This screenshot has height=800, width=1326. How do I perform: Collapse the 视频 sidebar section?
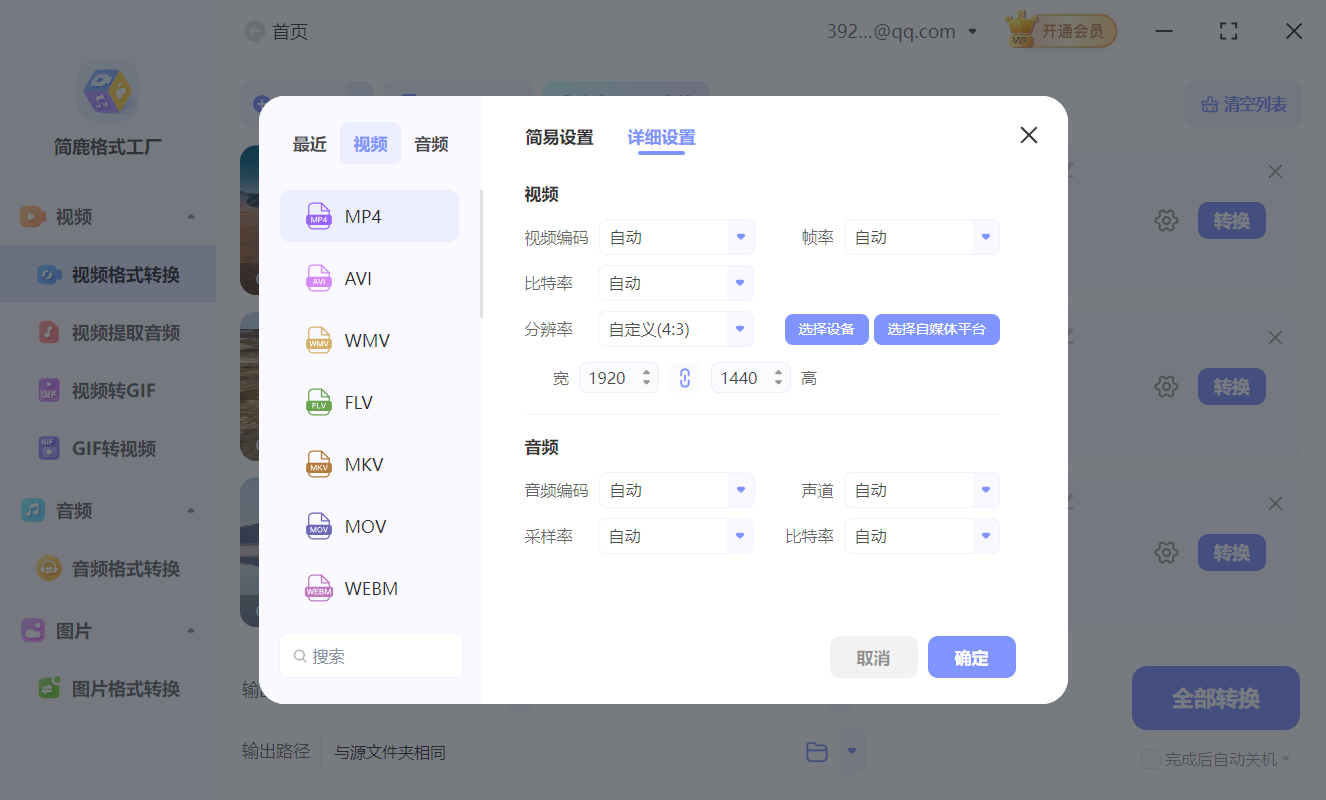click(x=191, y=215)
